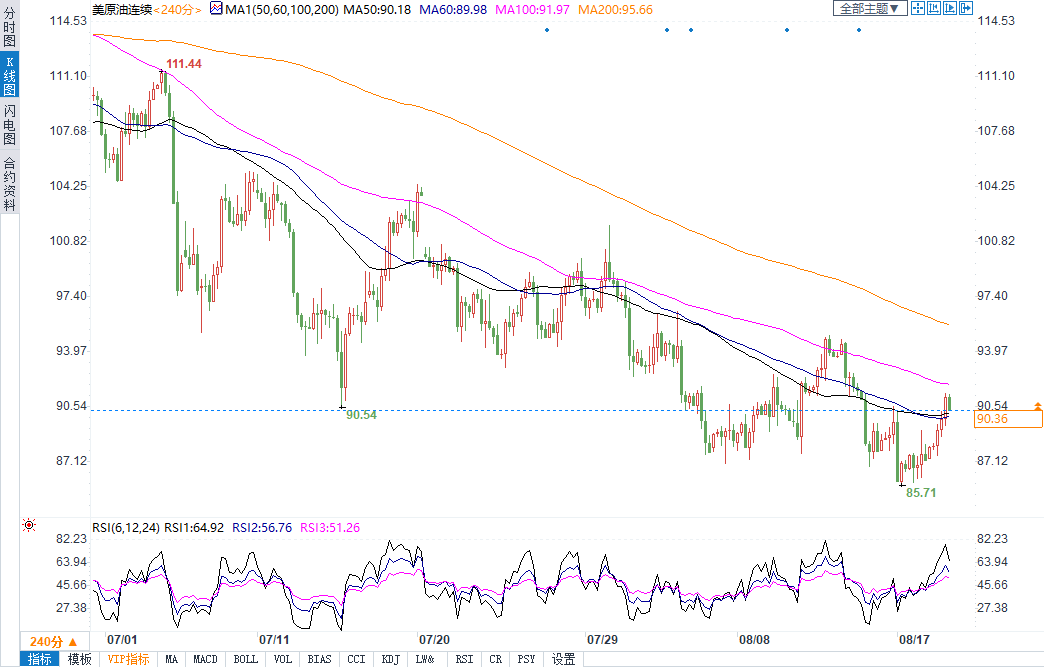The width and height of the screenshot is (1044, 667).
Task: Expand the 240分 period selector at bottom left
Action: point(46,641)
